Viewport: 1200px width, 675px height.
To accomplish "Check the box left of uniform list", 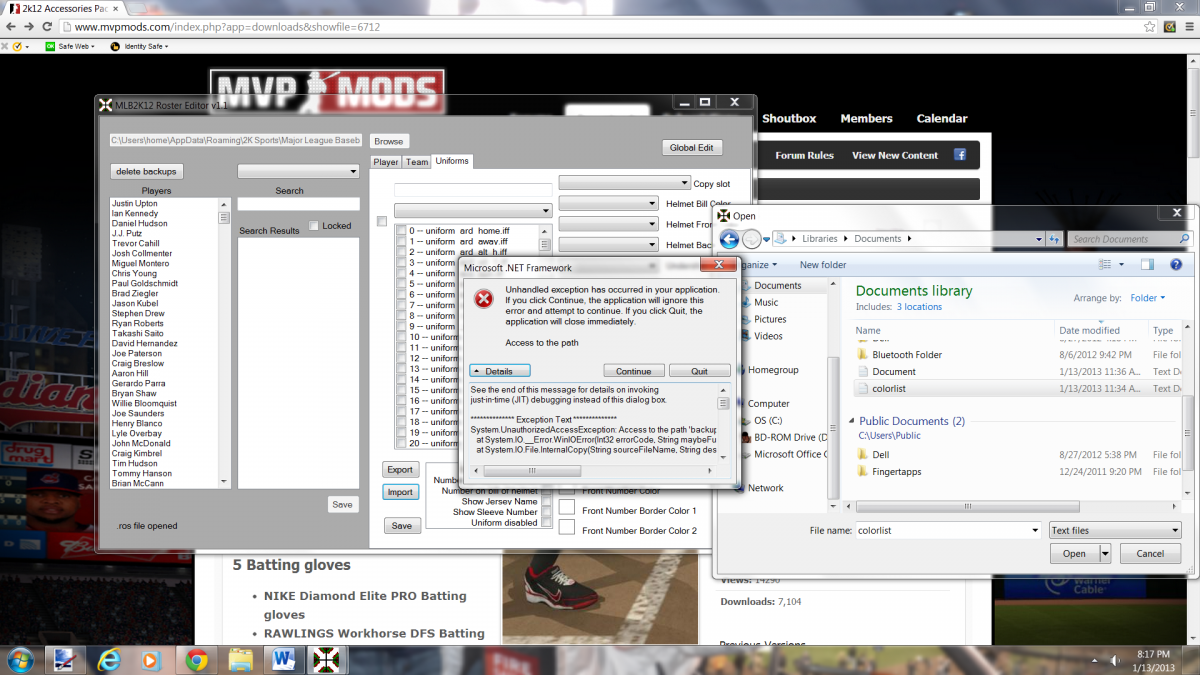I will [x=381, y=222].
